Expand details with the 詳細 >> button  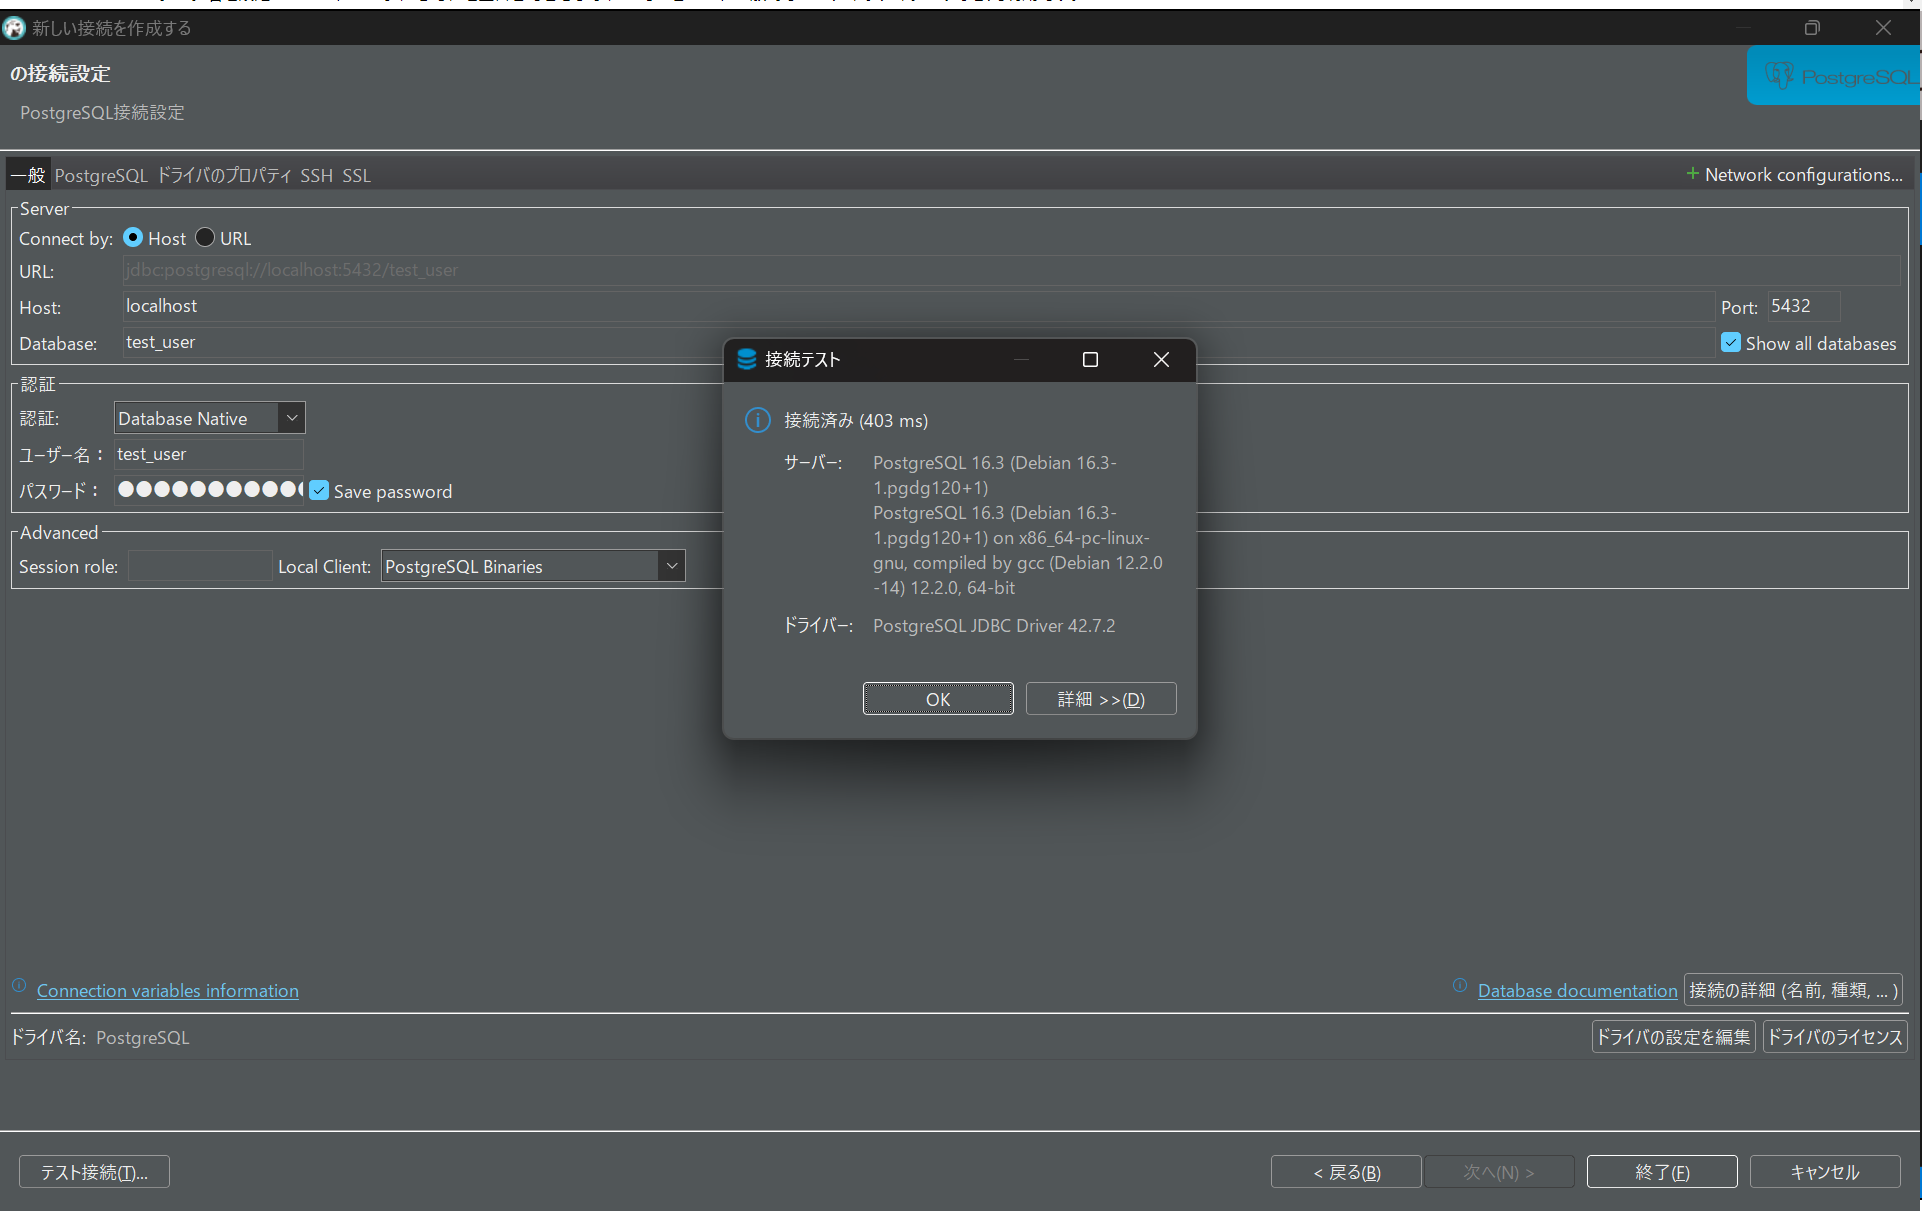[x=1100, y=699]
